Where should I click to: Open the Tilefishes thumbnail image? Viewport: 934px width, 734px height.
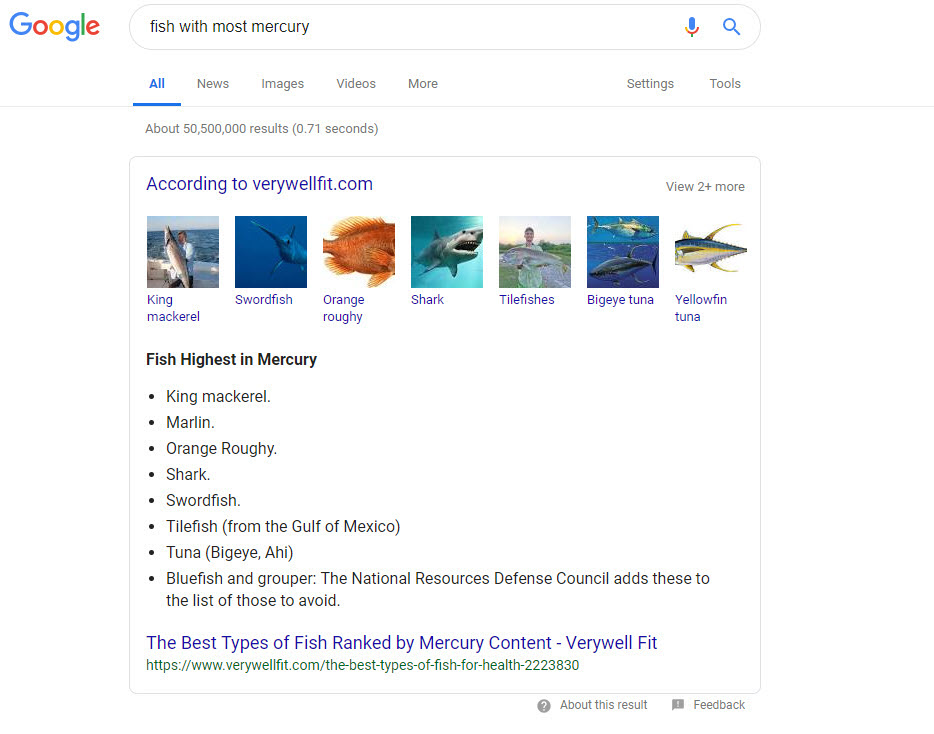535,252
